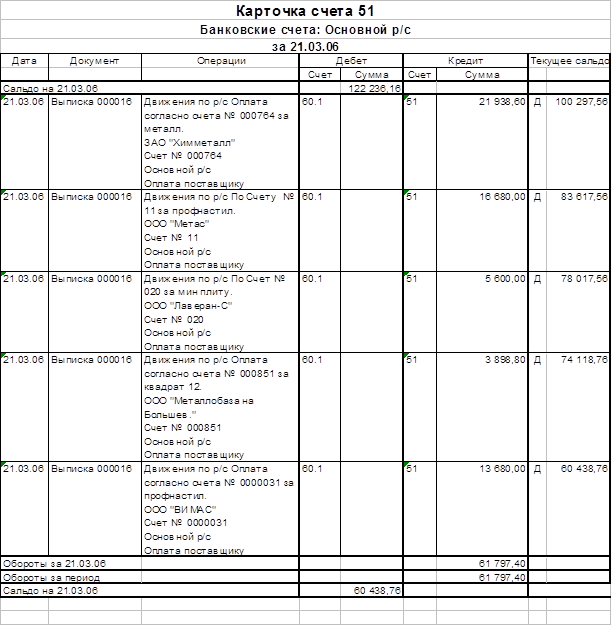Click credit account 51 in the Лазаран-С row
This screenshot has width=612, height=626.
pyautogui.click(x=414, y=277)
